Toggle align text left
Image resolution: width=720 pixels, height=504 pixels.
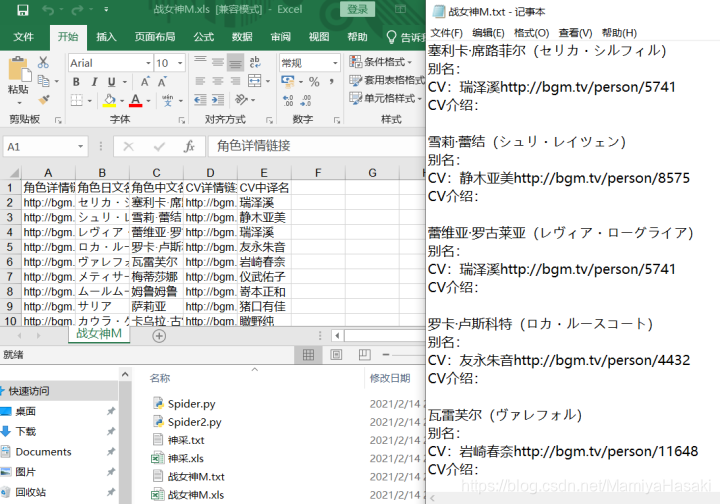[x=200, y=82]
